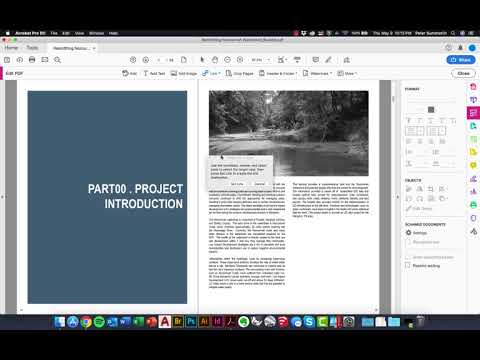Click the Edit tool in Edit PDF bar

(x=130, y=73)
